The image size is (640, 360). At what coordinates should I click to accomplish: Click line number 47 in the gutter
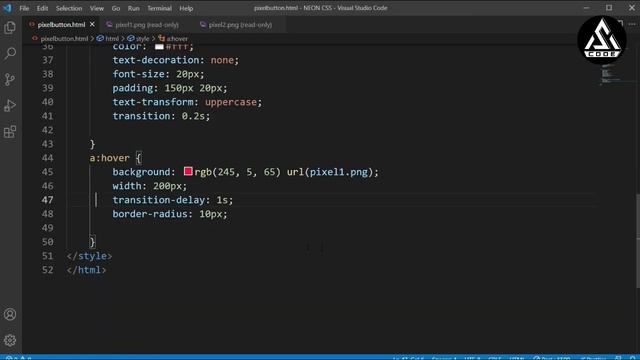[48, 200]
